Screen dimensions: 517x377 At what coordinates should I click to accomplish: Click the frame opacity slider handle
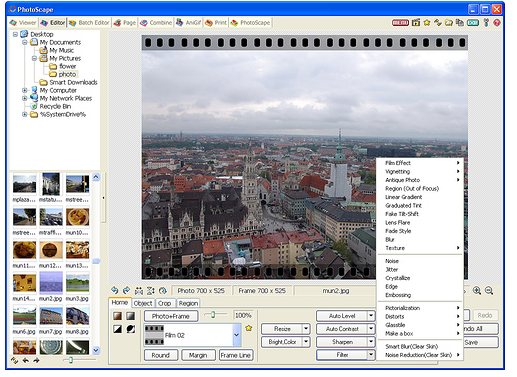click(213, 314)
